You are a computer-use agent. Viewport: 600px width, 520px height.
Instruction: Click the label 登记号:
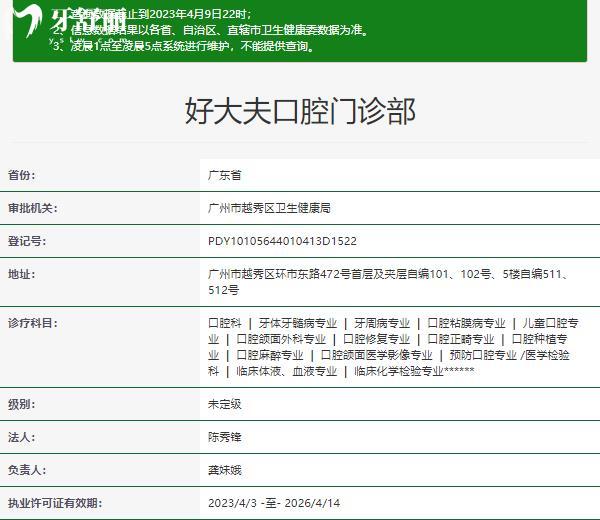pos(27,241)
